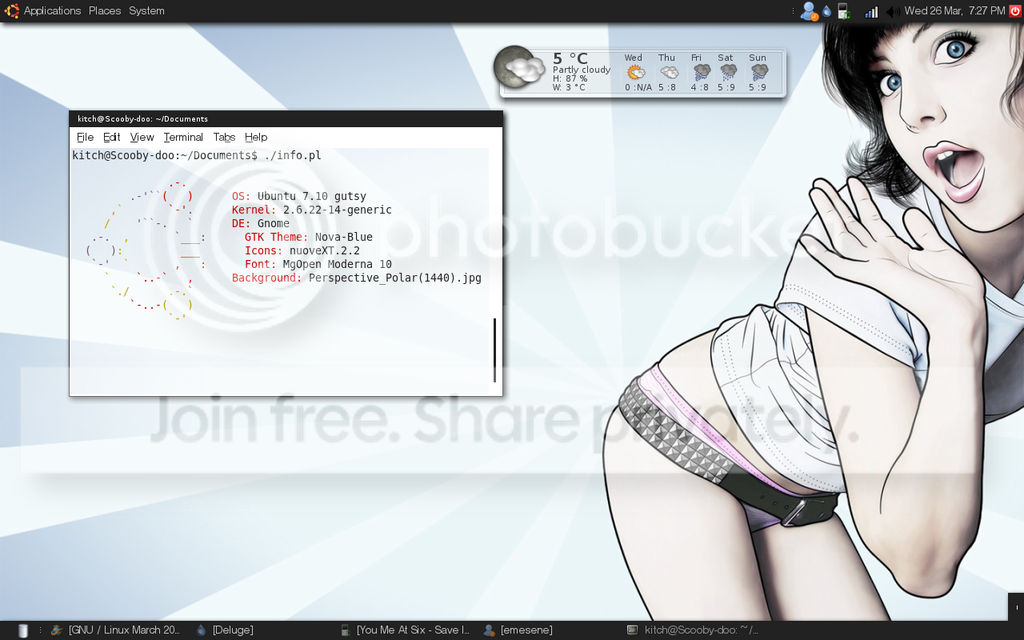The width and height of the screenshot is (1024, 640).
Task: Open the Terminal menu in terminal
Action: pyautogui.click(x=184, y=137)
